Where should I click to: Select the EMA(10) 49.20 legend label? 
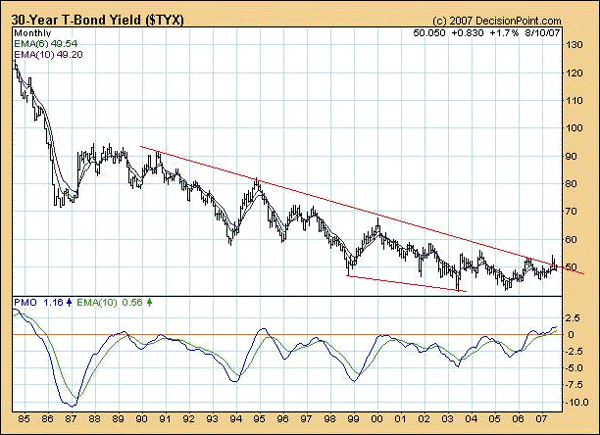coord(48,55)
